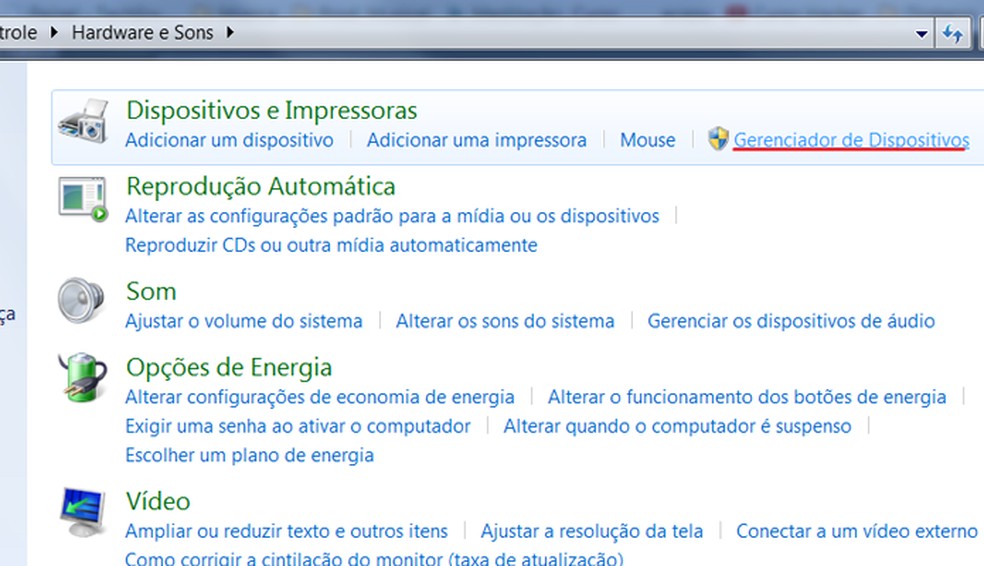Open the Som heading
The width and height of the screenshot is (984, 566).
[151, 292]
